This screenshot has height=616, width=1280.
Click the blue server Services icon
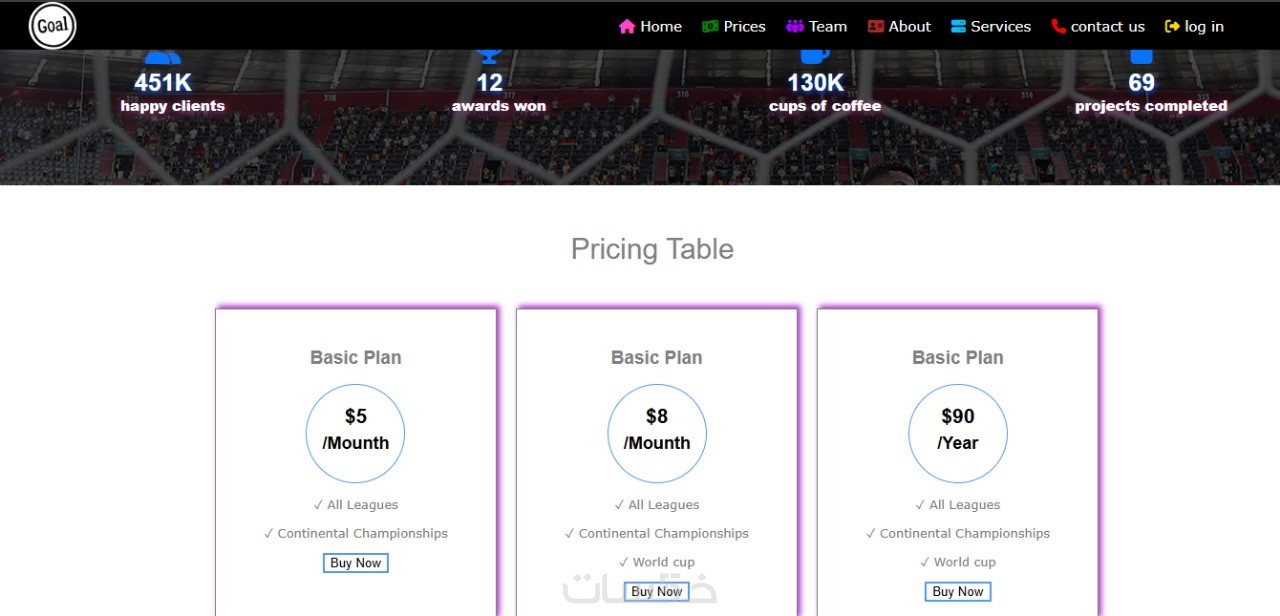click(958, 27)
